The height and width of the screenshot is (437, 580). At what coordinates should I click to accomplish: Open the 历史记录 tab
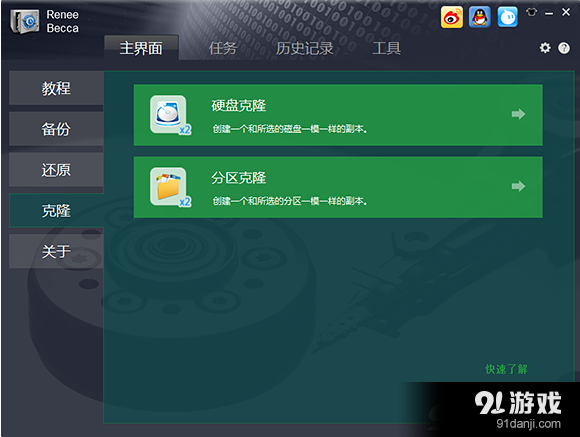[304, 48]
